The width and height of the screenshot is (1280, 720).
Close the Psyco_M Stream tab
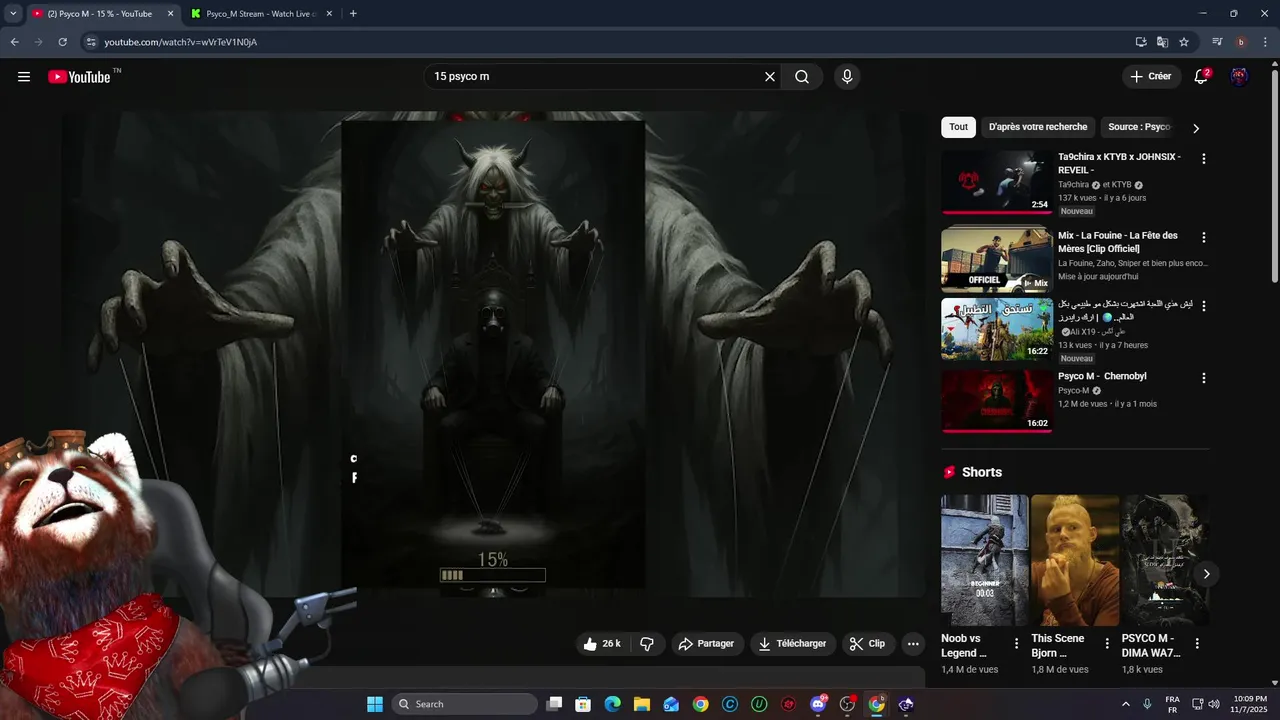pos(330,14)
